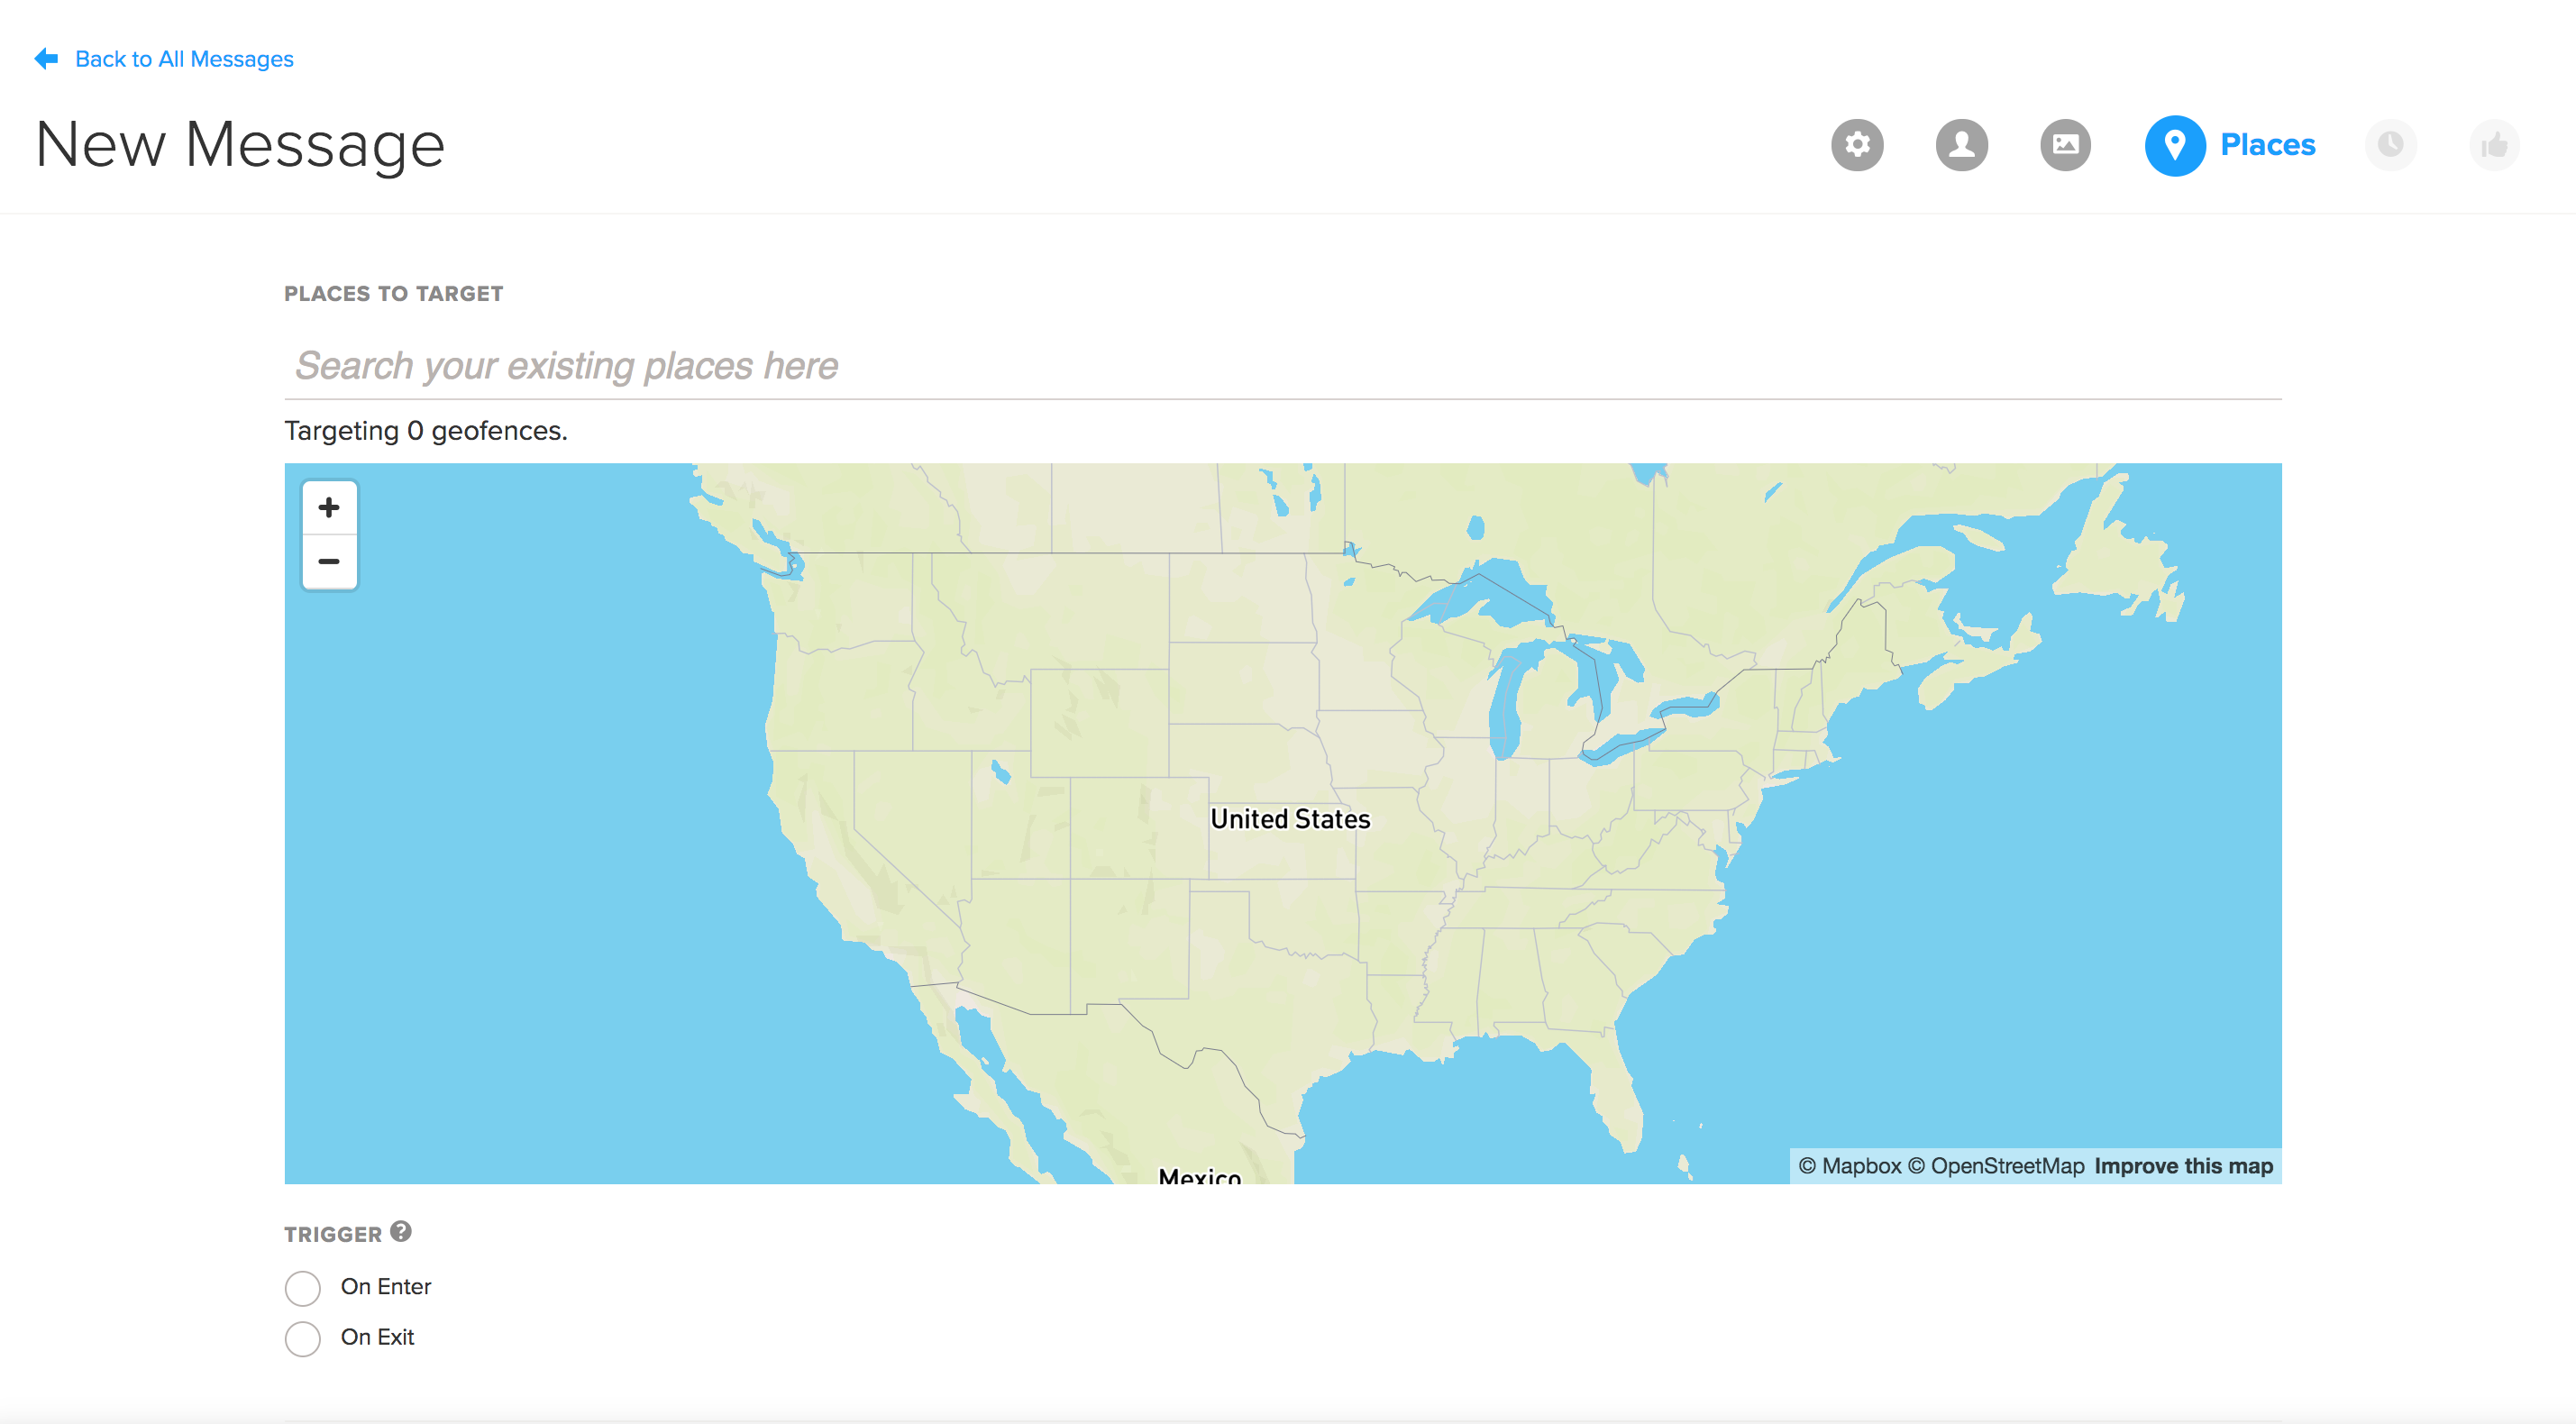Open the thumbs-up review step icon

tap(2494, 145)
